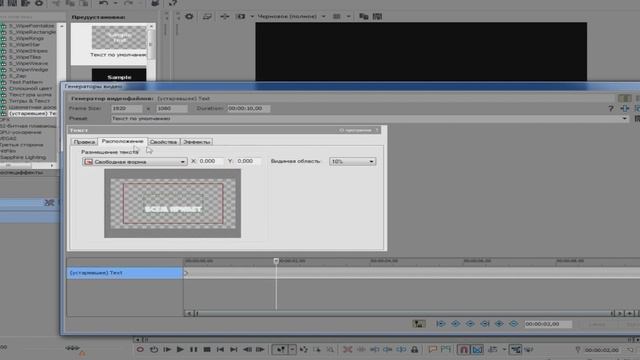640x360 pixels.
Task: Open Split Screen View dropdown arrow
Action: point(252,16)
